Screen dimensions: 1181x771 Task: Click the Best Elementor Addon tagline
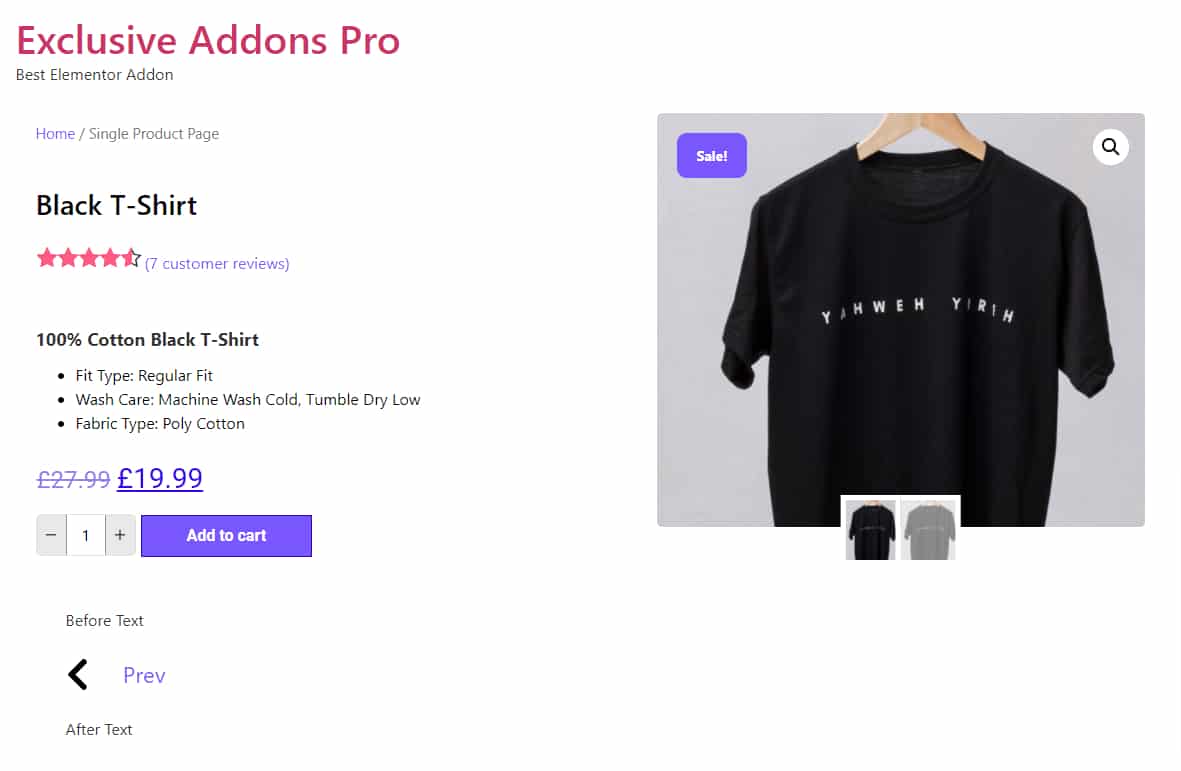(94, 75)
